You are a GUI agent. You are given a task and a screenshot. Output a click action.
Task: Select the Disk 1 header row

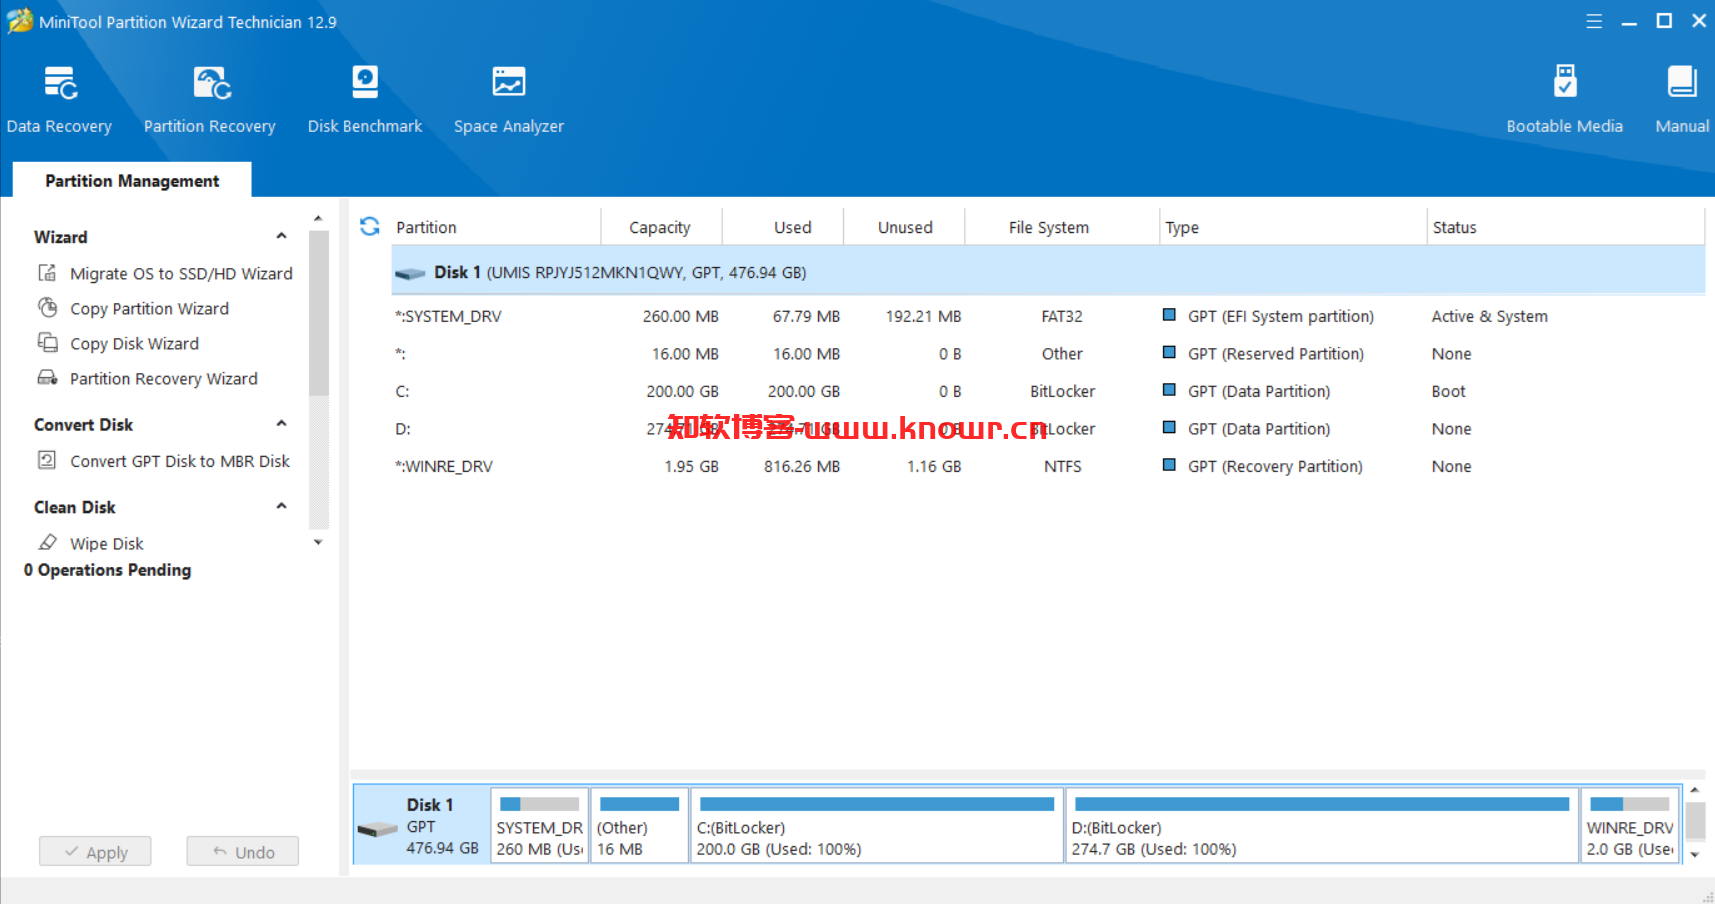tap(1048, 272)
